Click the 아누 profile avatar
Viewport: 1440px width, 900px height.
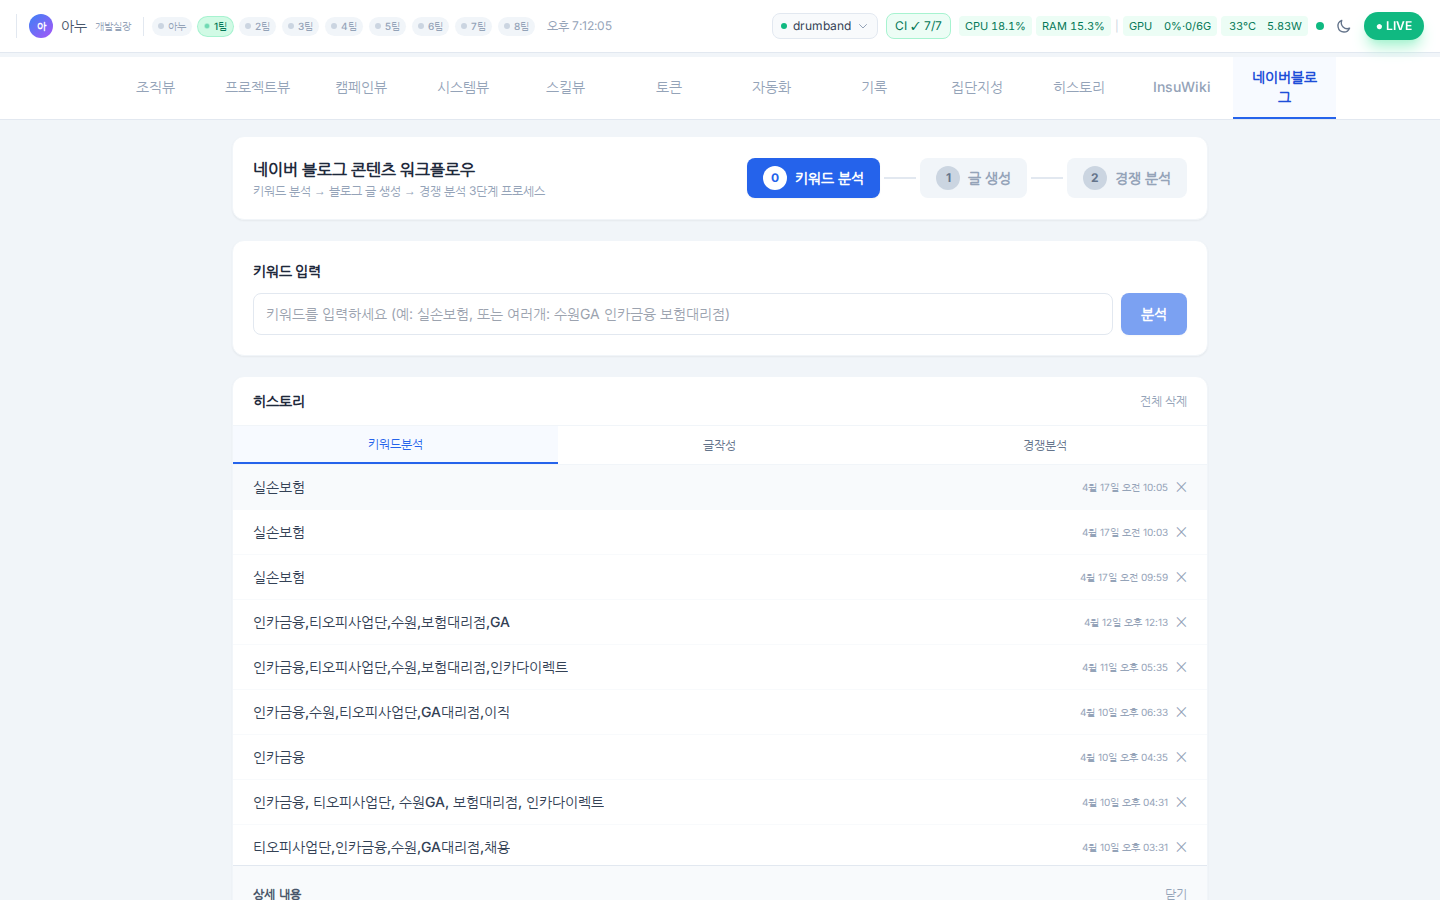(x=41, y=26)
